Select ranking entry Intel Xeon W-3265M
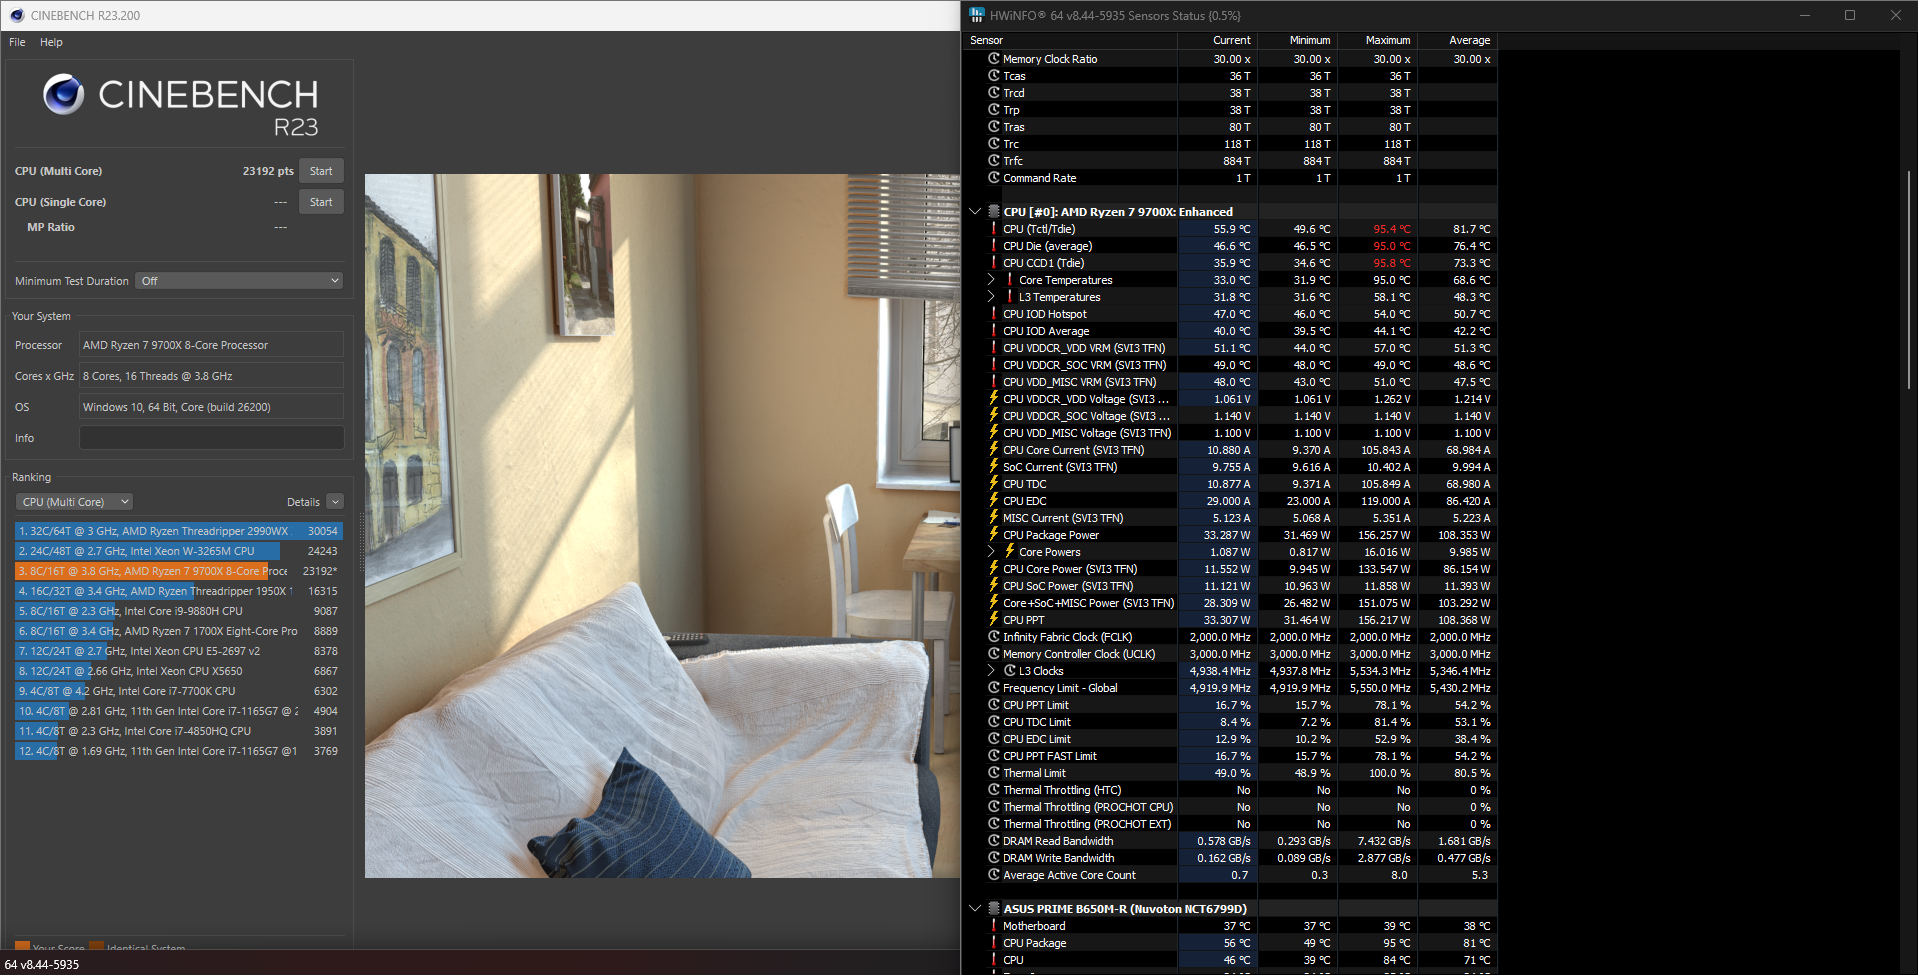This screenshot has height=975, width=1918. point(179,551)
